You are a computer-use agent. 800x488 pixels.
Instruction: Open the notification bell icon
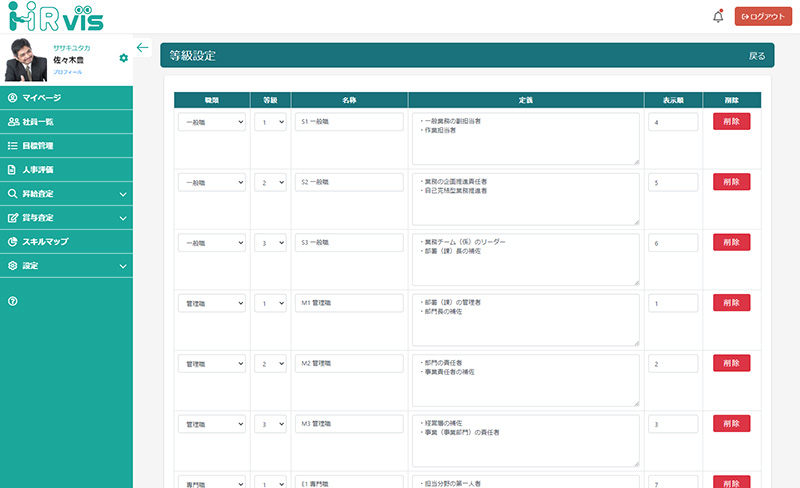point(718,16)
